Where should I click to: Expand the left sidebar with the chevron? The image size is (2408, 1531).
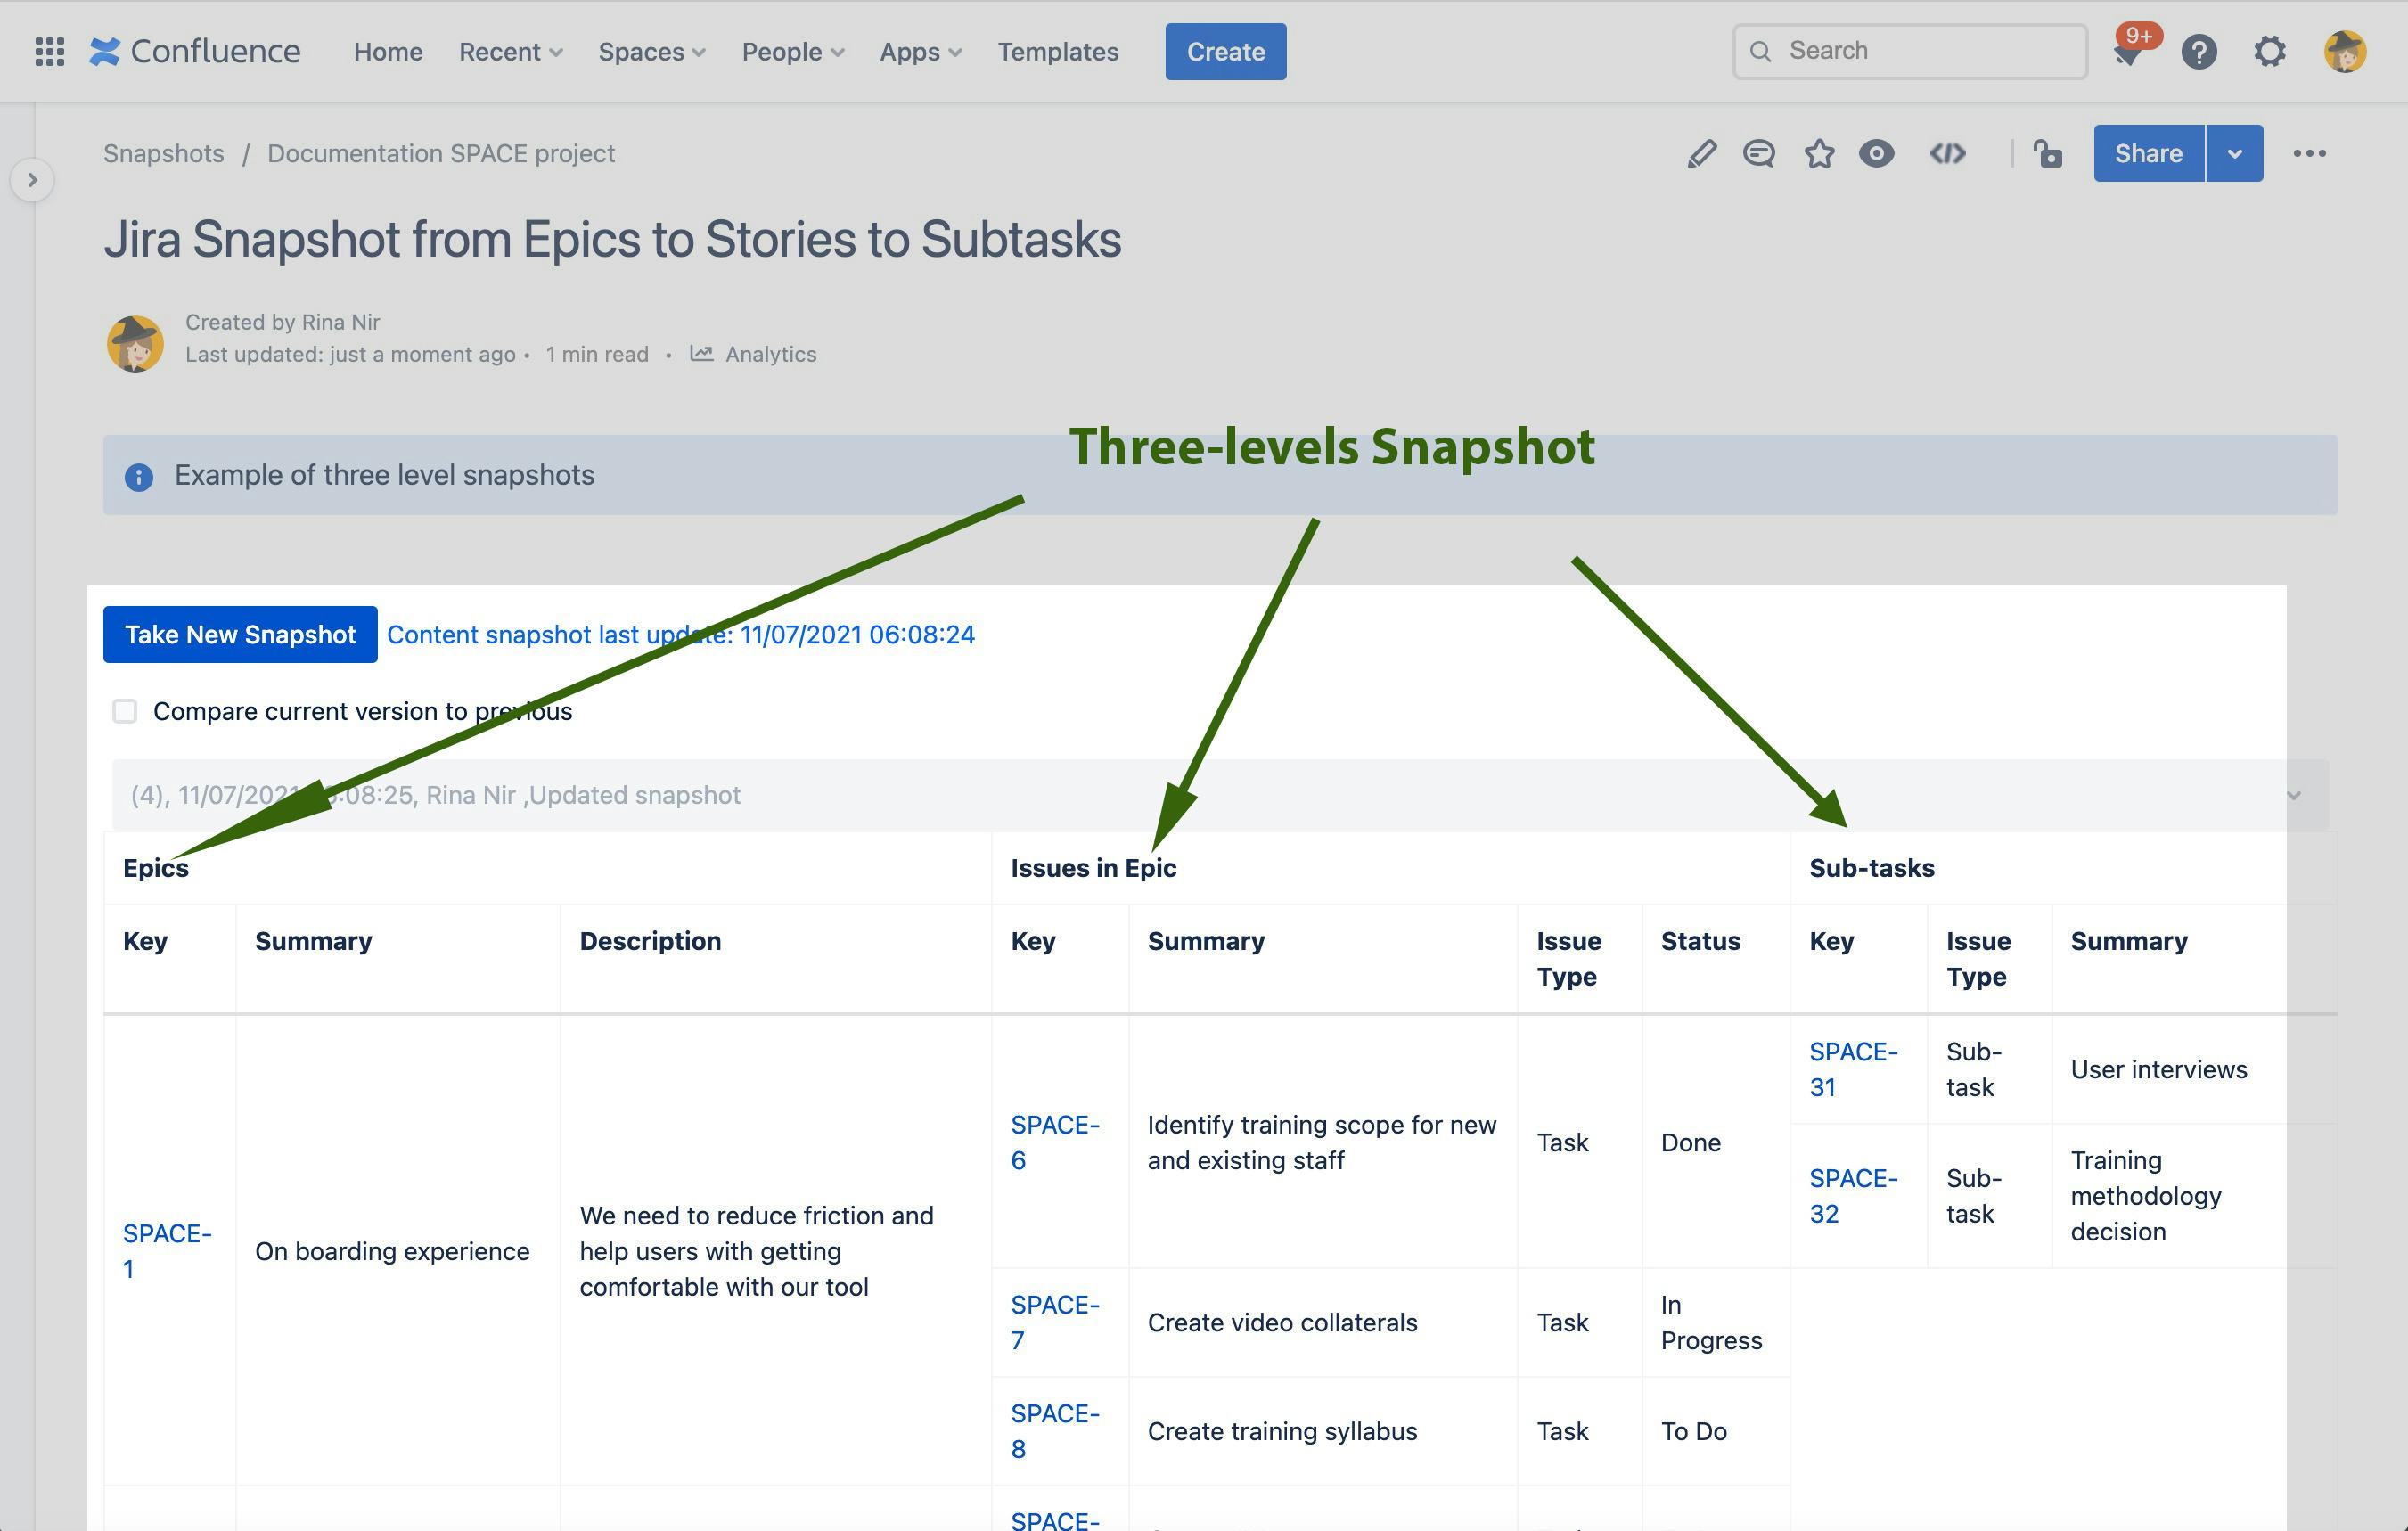35,180
